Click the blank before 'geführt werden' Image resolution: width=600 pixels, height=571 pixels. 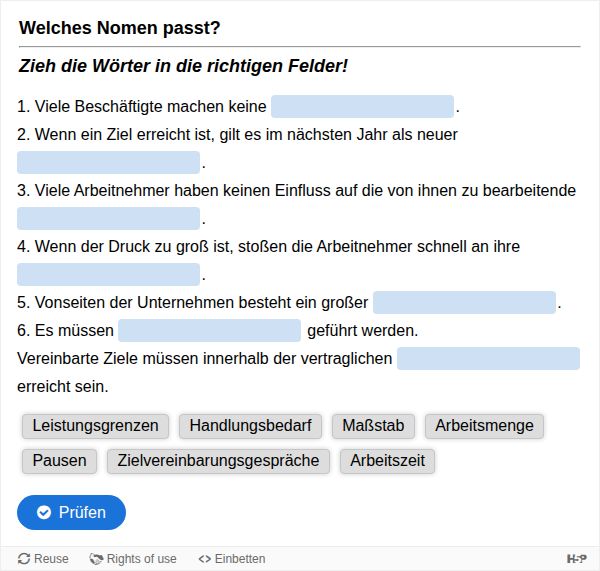tap(209, 331)
